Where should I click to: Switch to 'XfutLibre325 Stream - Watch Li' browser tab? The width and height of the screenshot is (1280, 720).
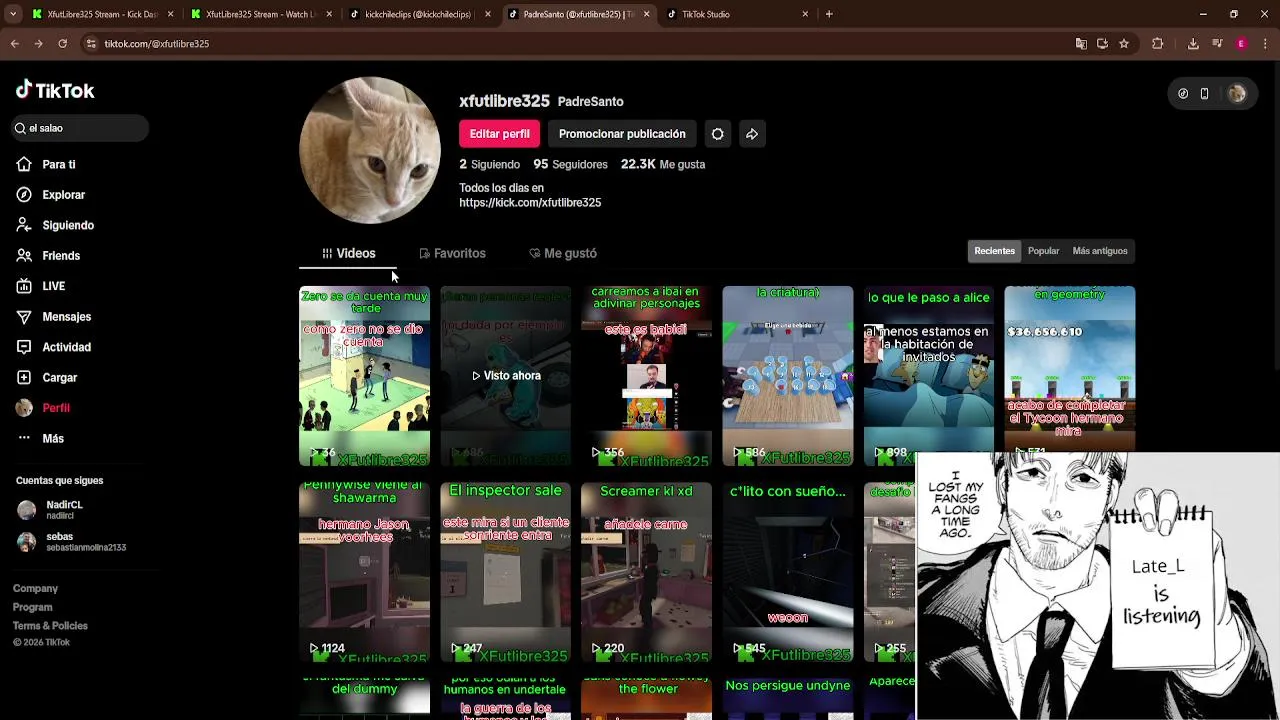[x=260, y=14]
